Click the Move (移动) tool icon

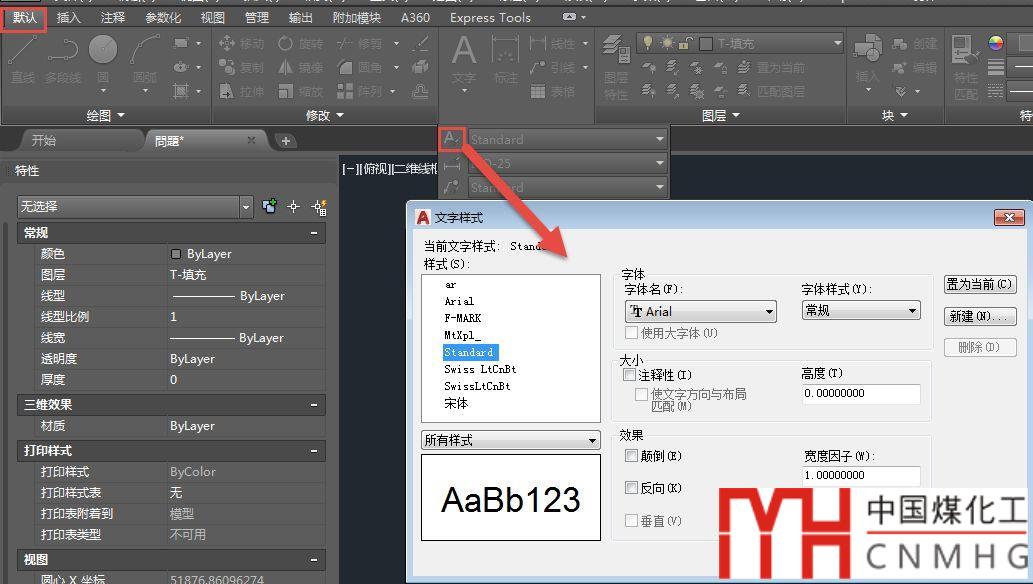[227, 43]
